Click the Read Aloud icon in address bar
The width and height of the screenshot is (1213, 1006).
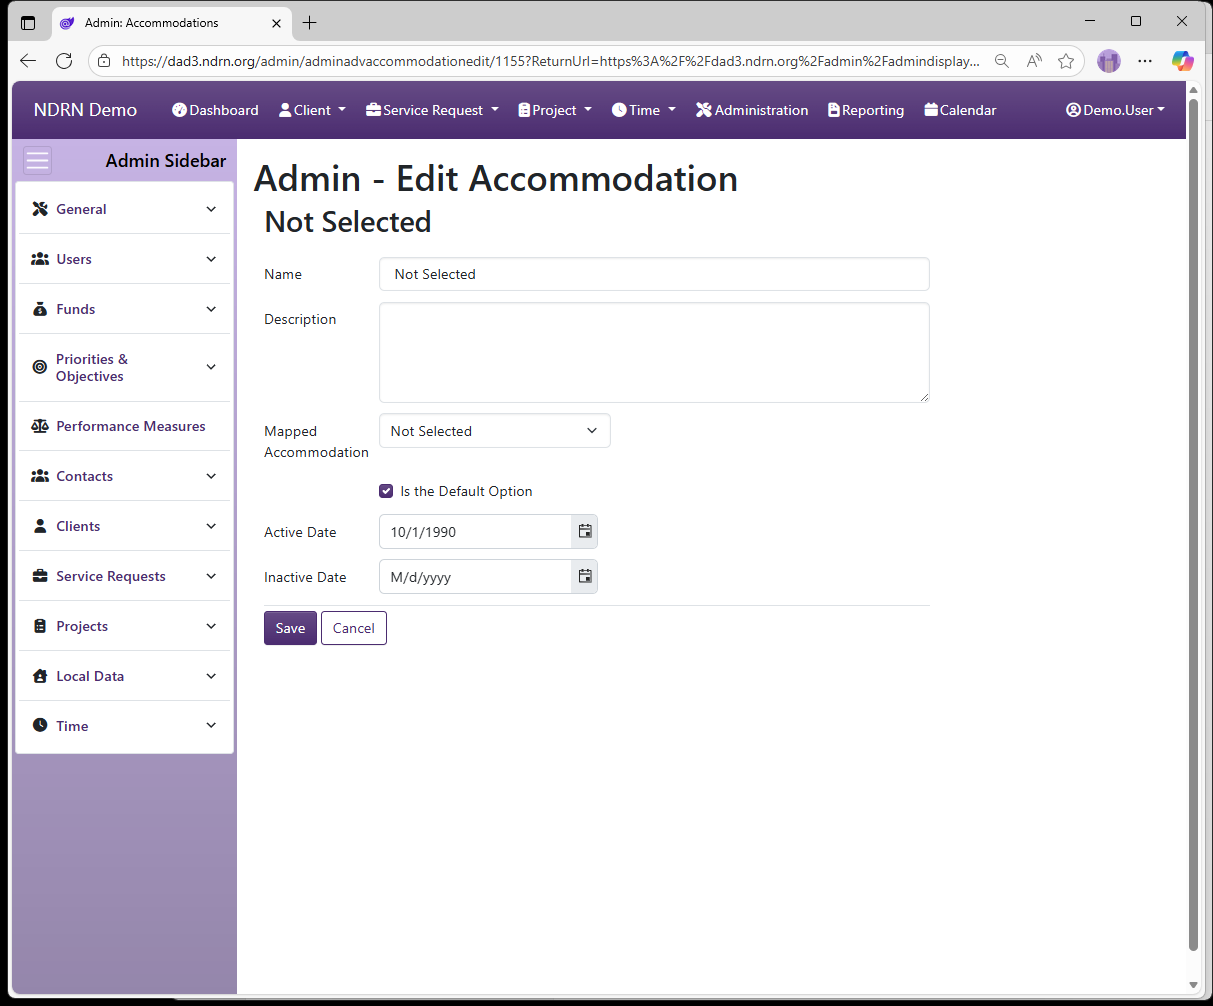coord(1034,61)
